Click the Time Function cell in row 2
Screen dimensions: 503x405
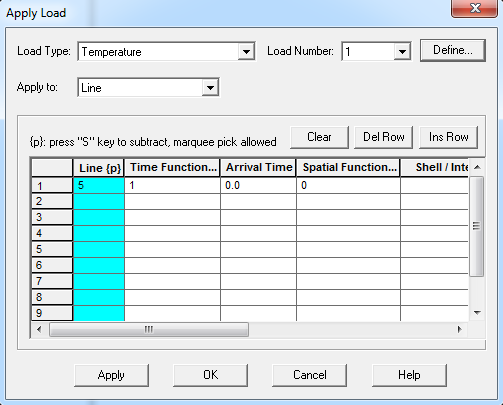pos(172,201)
